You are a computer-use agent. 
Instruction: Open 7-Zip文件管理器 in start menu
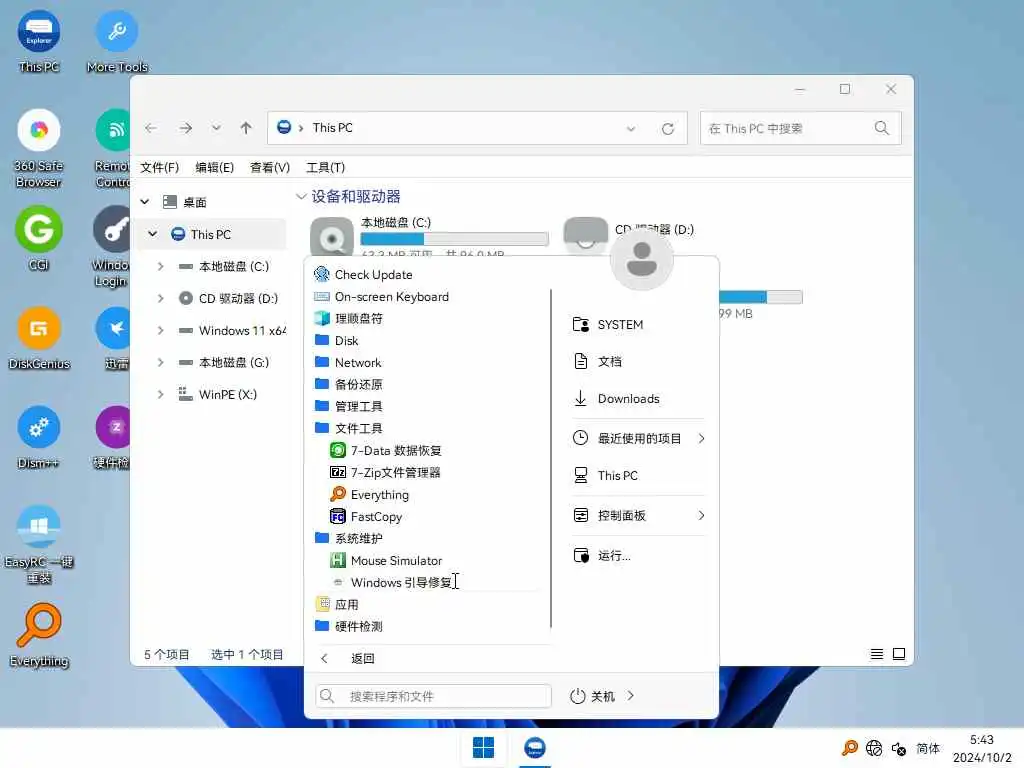(385, 472)
